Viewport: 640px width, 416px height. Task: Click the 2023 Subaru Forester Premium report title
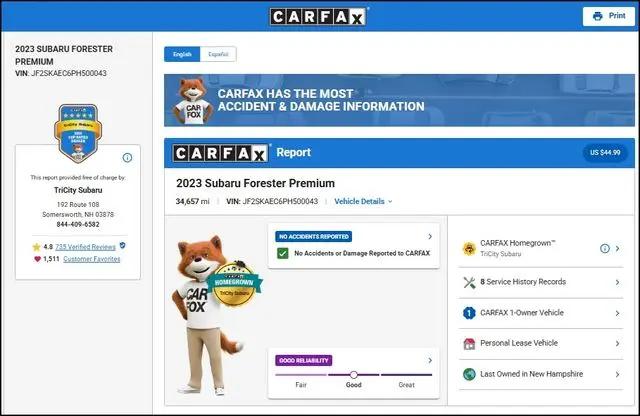tap(256, 183)
